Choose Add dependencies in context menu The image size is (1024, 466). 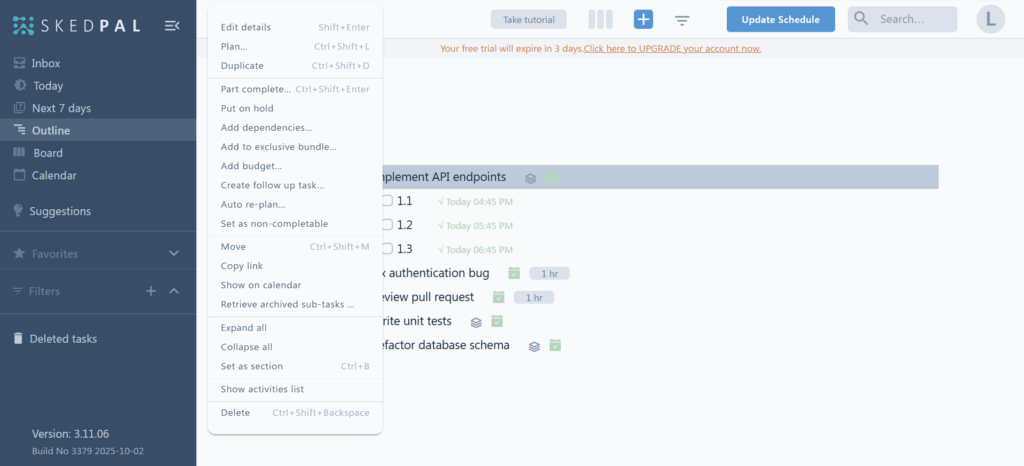pos(266,128)
